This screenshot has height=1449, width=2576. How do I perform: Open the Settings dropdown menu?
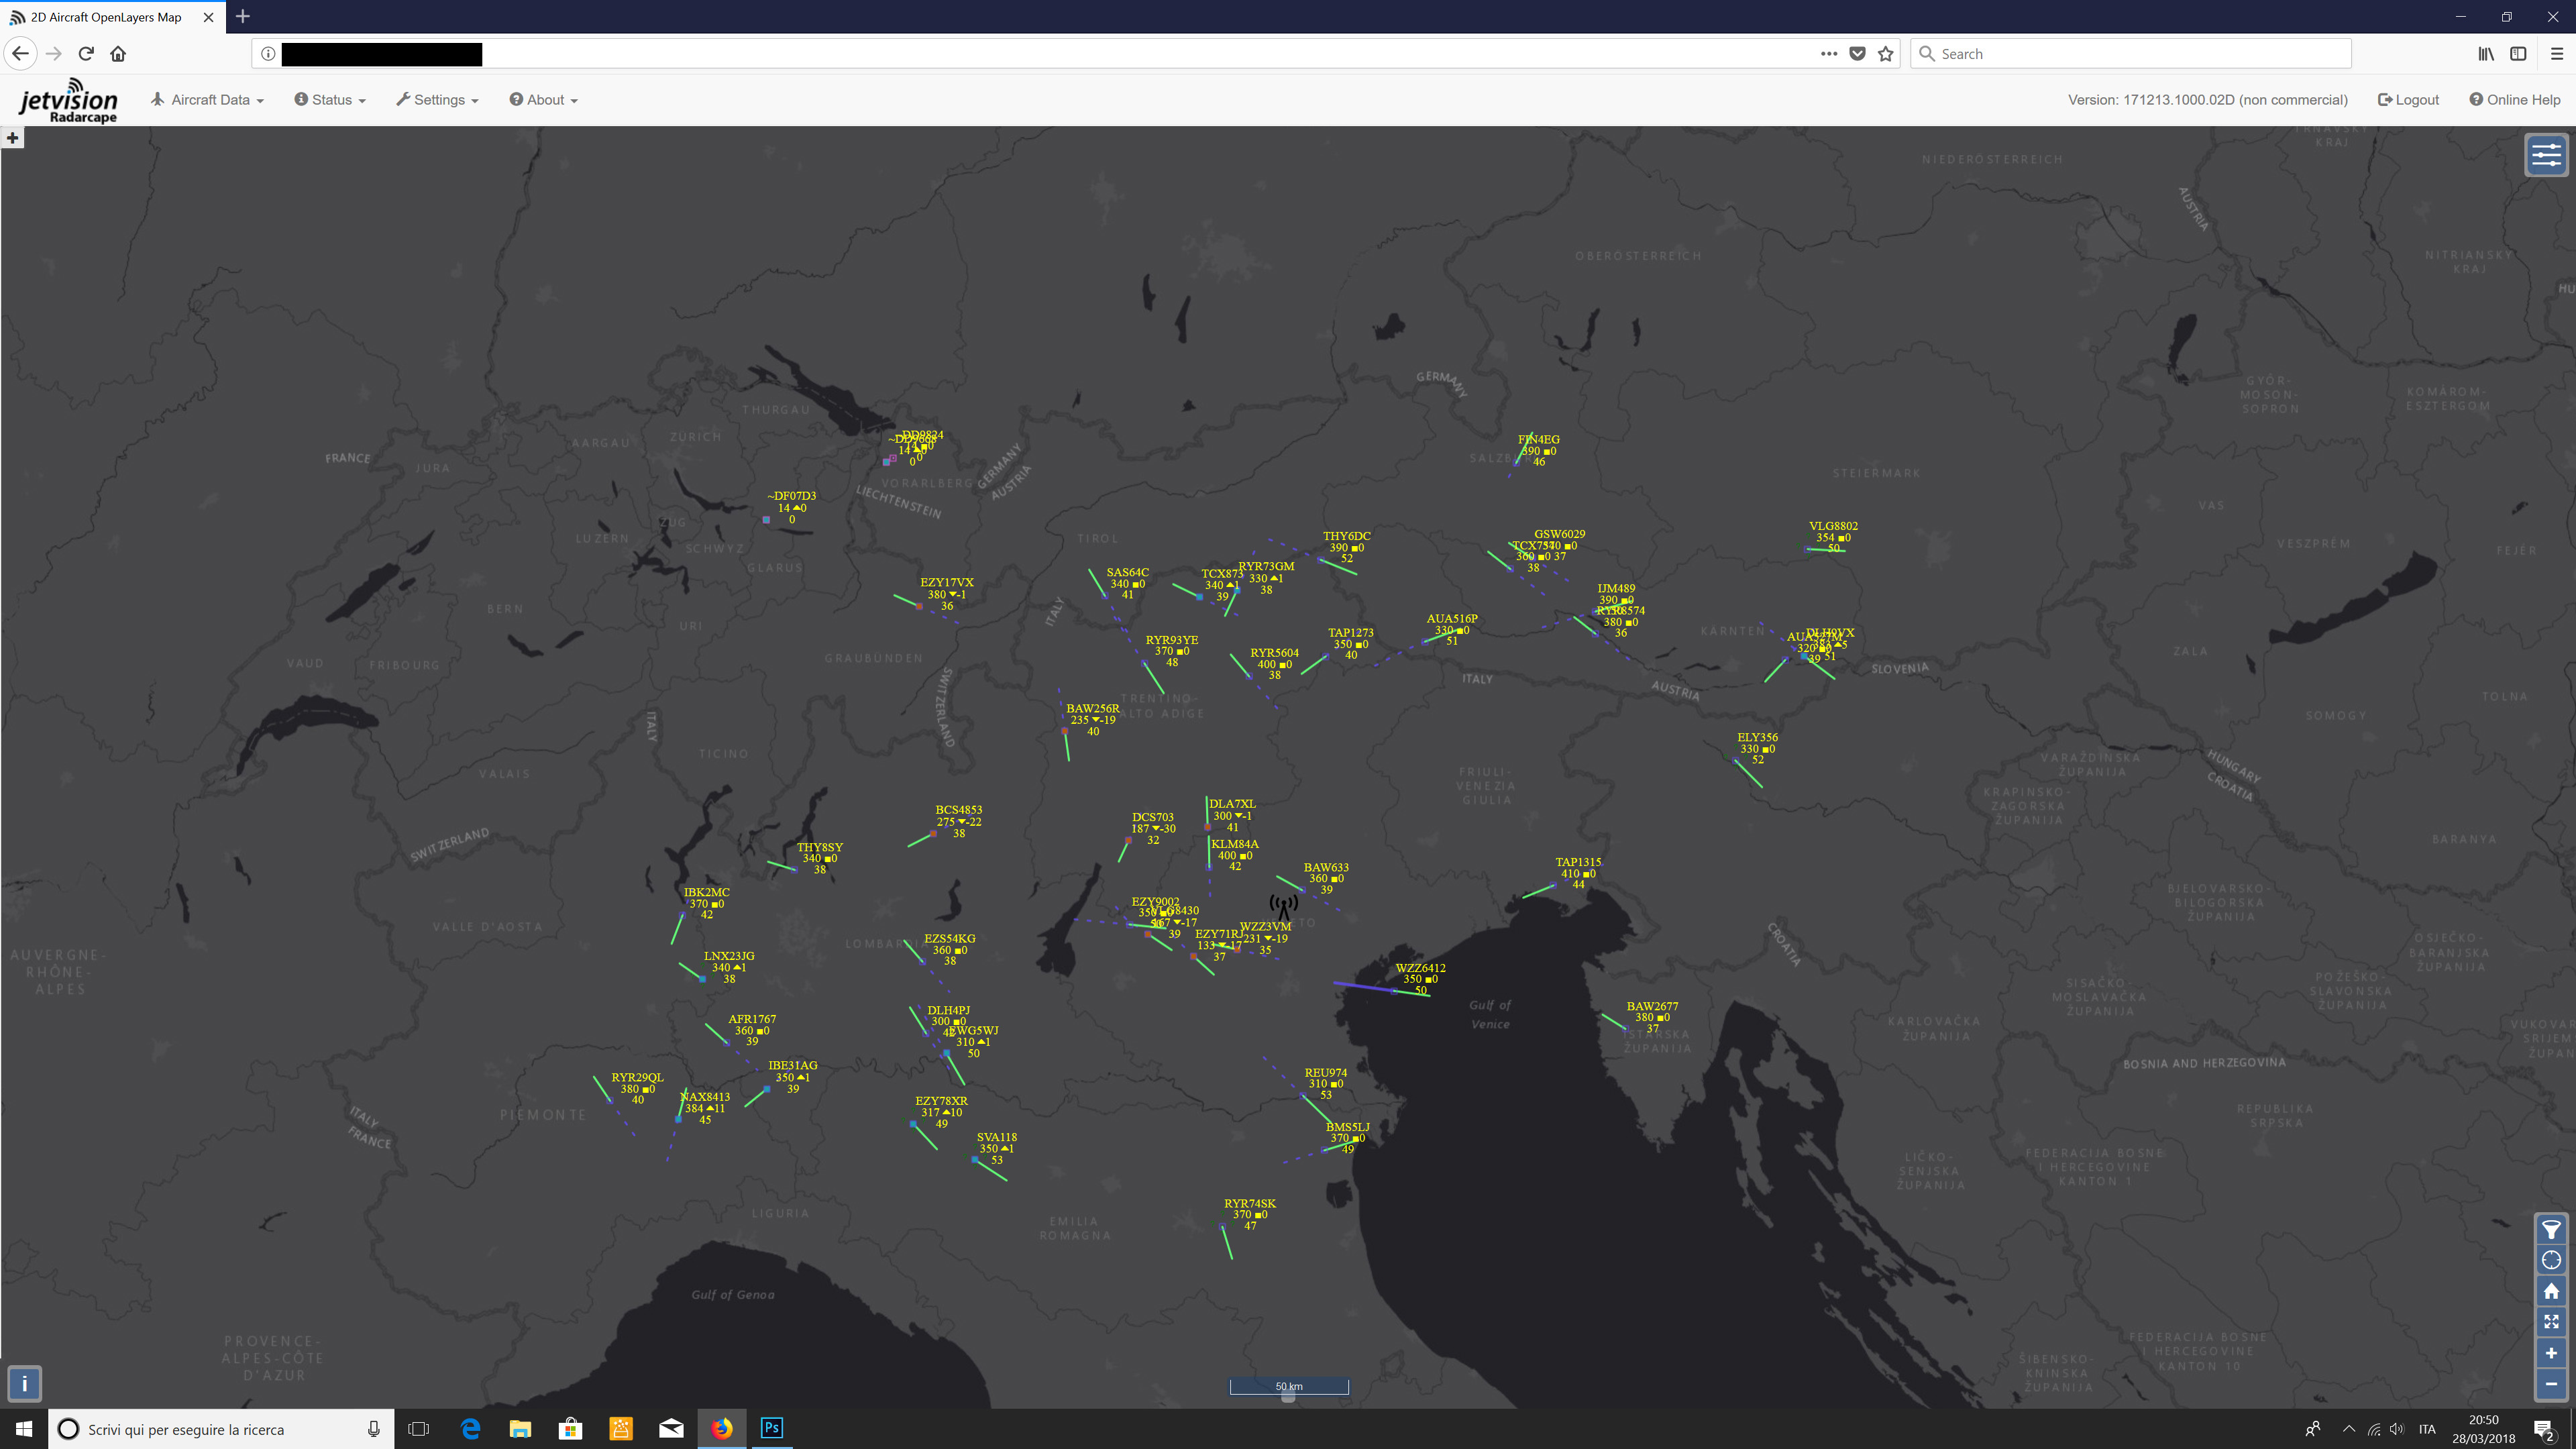pyautogui.click(x=438, y=100)
